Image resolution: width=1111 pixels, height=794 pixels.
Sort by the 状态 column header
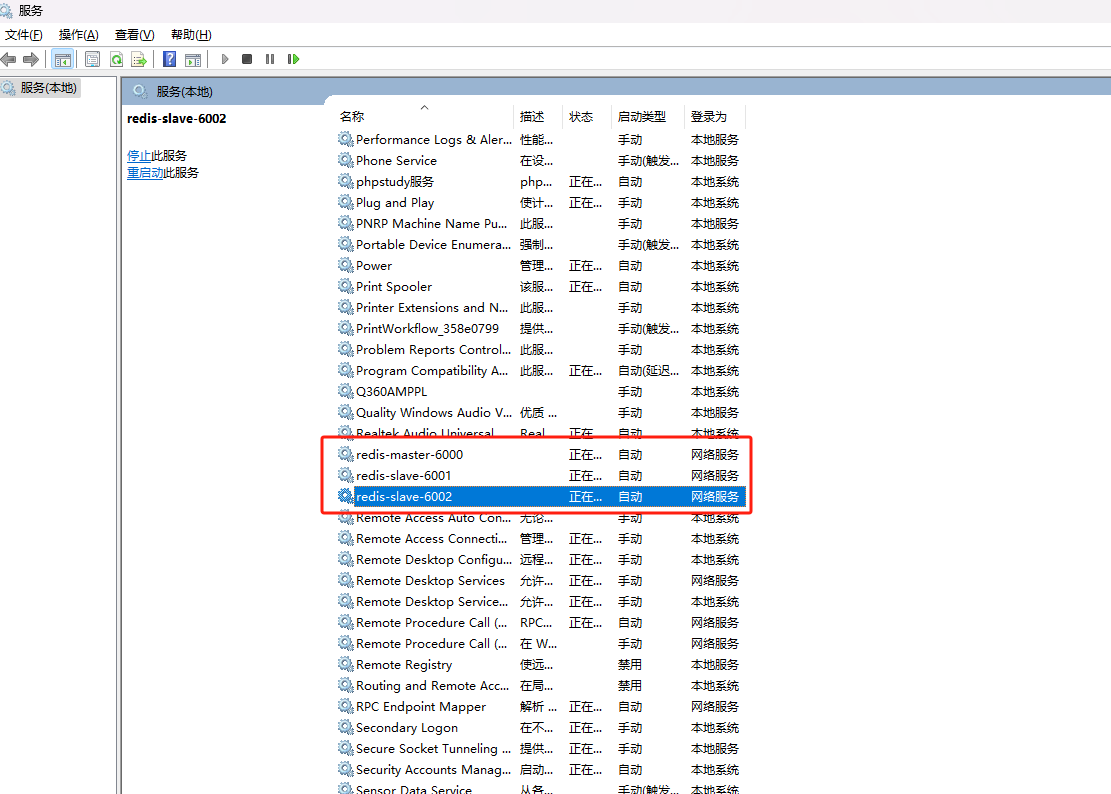click(x=581, y=117)
